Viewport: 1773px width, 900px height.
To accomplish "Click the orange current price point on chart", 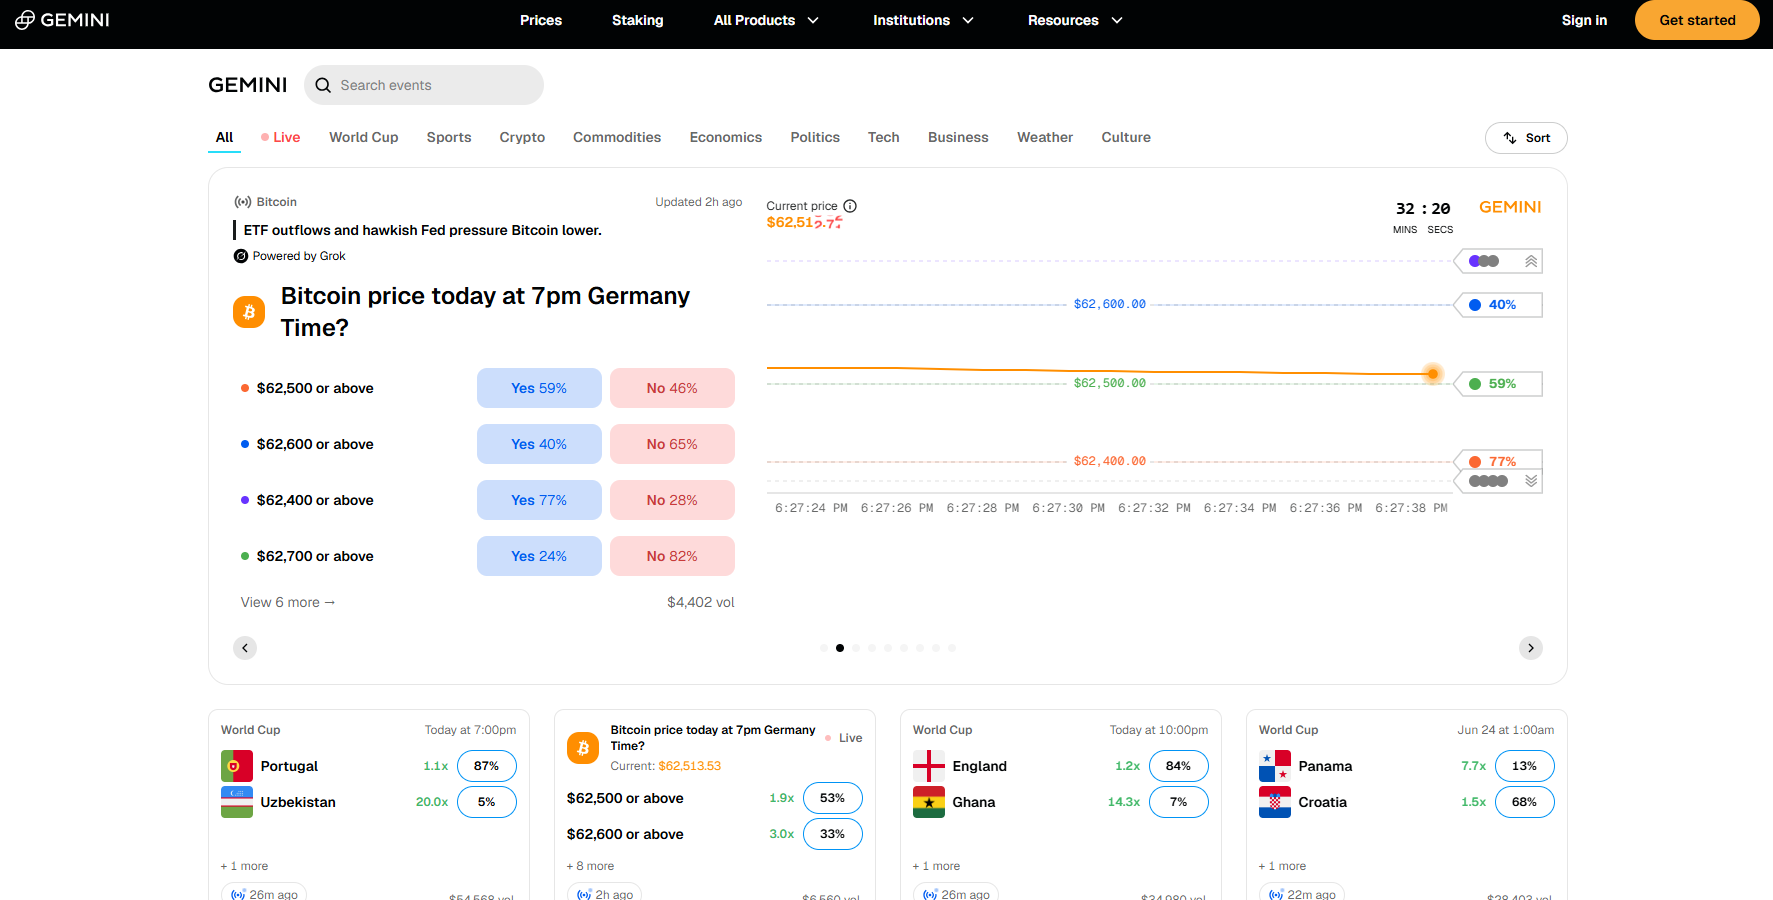I will (x=1433, y=374).
